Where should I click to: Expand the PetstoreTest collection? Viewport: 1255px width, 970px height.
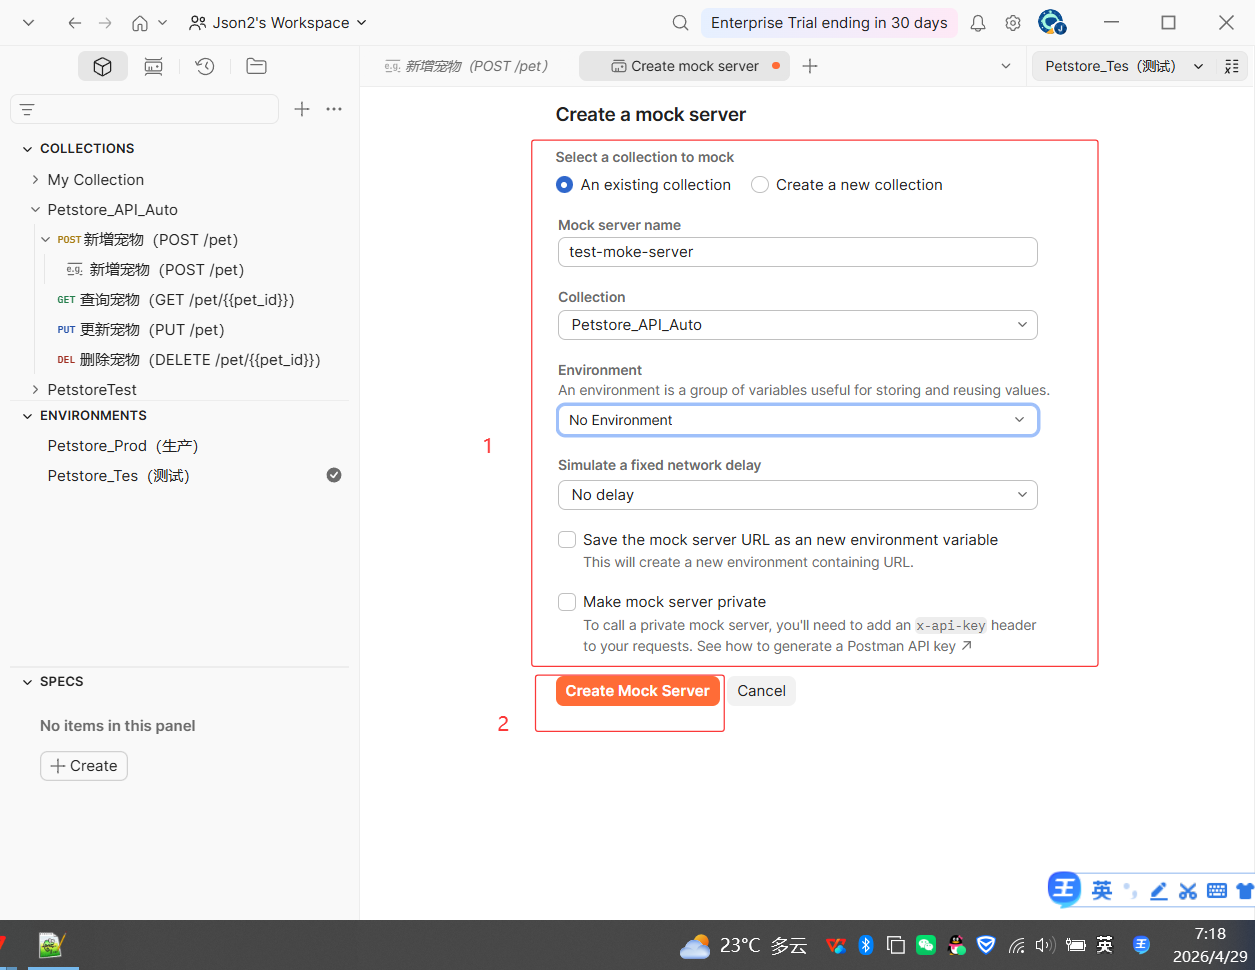pyautogui.click(x=36, y=390)
